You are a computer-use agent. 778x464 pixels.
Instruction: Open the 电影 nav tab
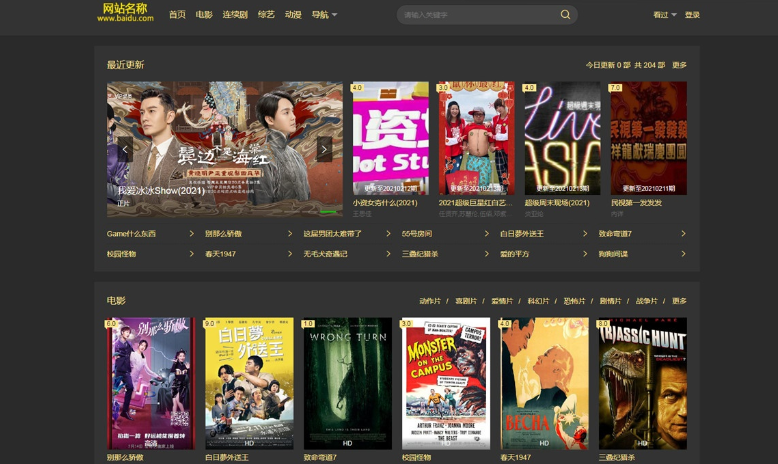tap(204, 15)
